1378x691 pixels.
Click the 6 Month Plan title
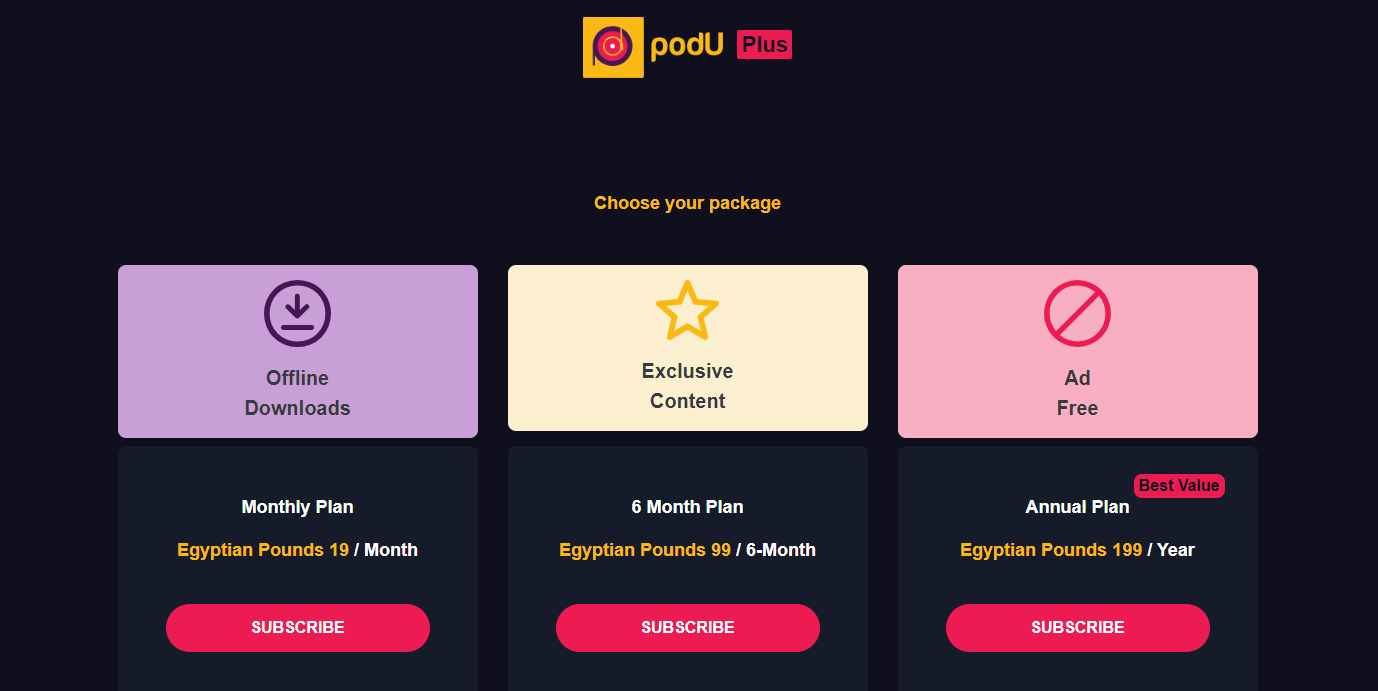(x=688, y=507)
